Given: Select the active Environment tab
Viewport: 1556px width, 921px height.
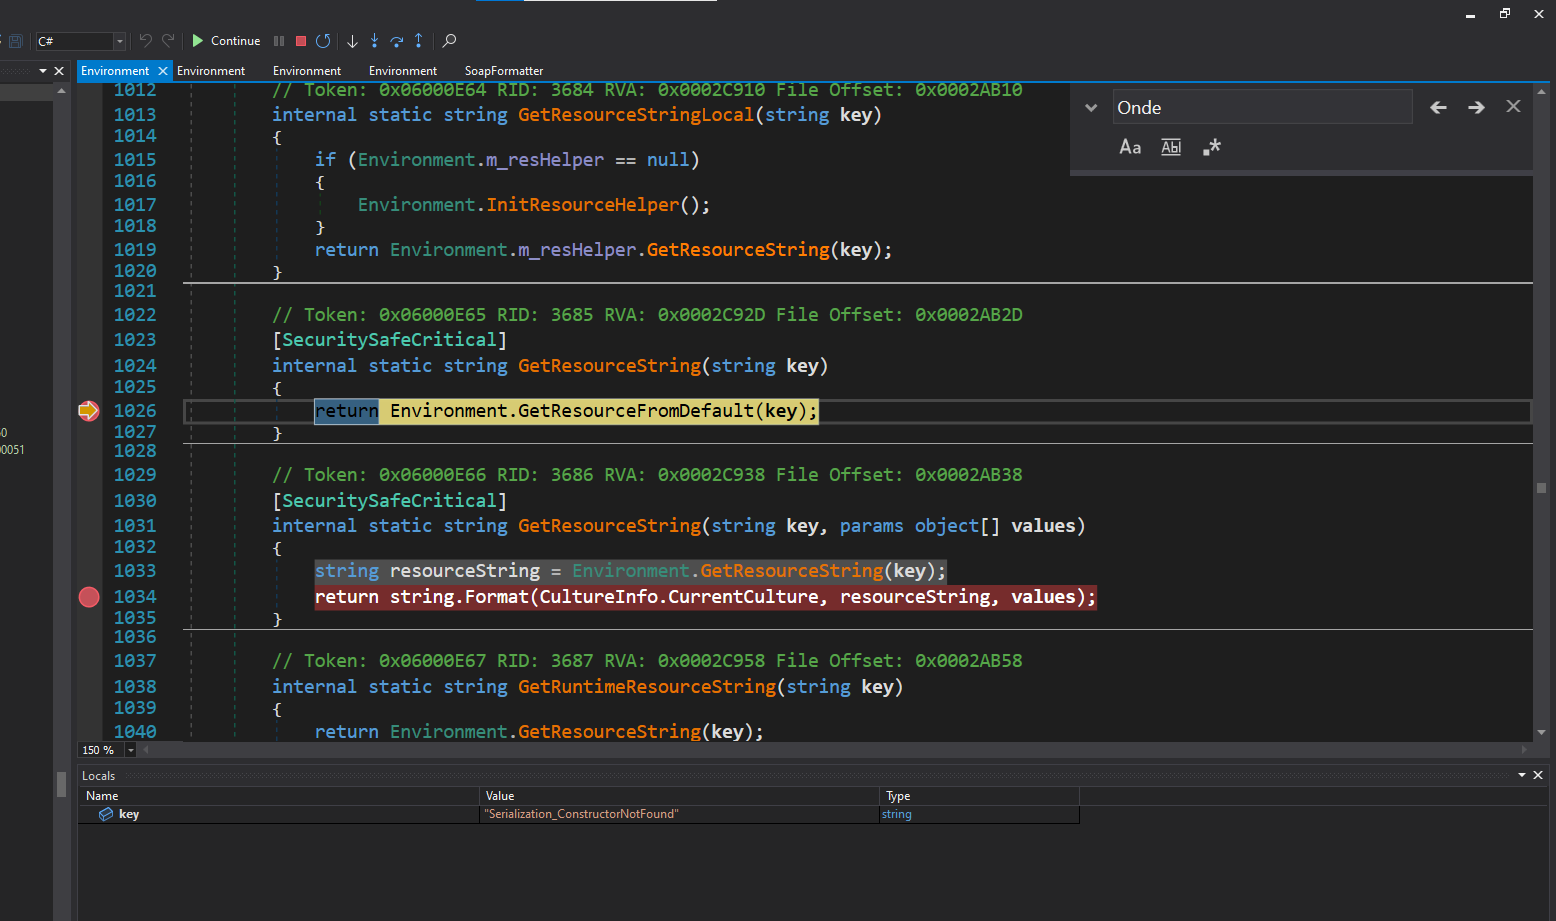Looking at the screenshot, I should [x=115, y=71].
